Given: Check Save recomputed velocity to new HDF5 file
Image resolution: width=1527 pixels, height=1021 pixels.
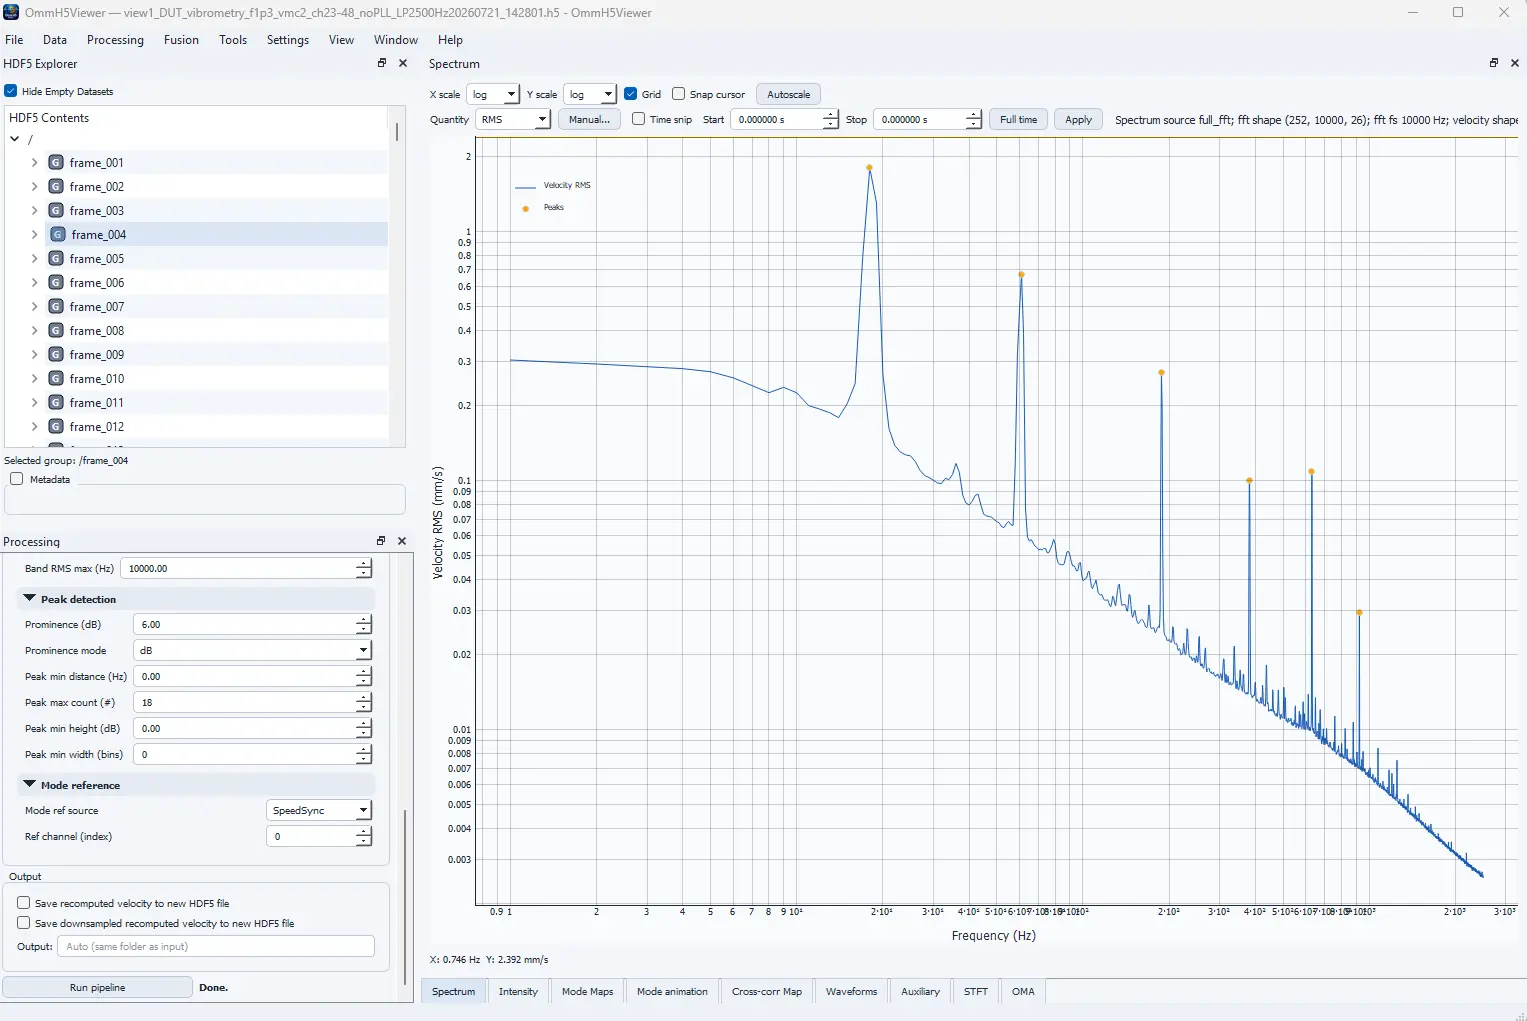Looking at the screenshot, I should coord(24,903).
